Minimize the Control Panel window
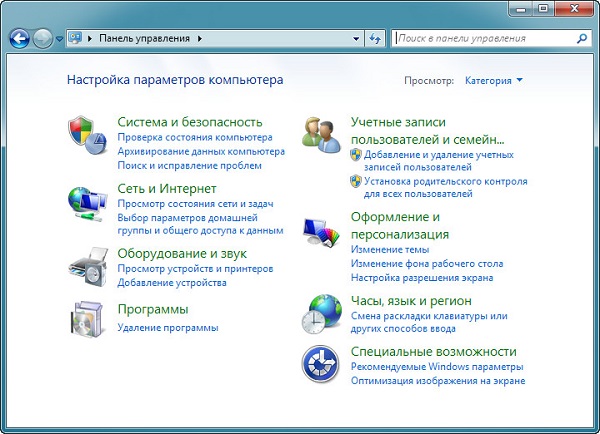Viewport: 600px width, 434px height. click(521, 8)
